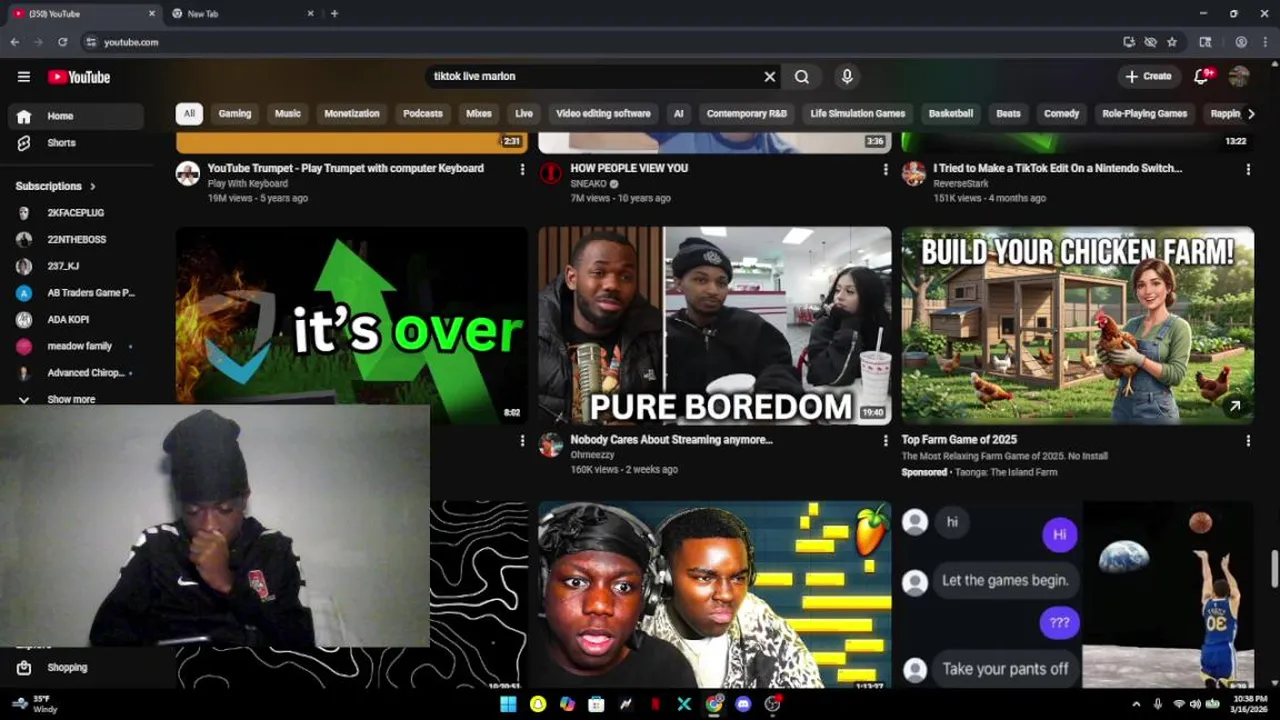
Task: Go to Home in the sidebar
Action: (75, 116)
